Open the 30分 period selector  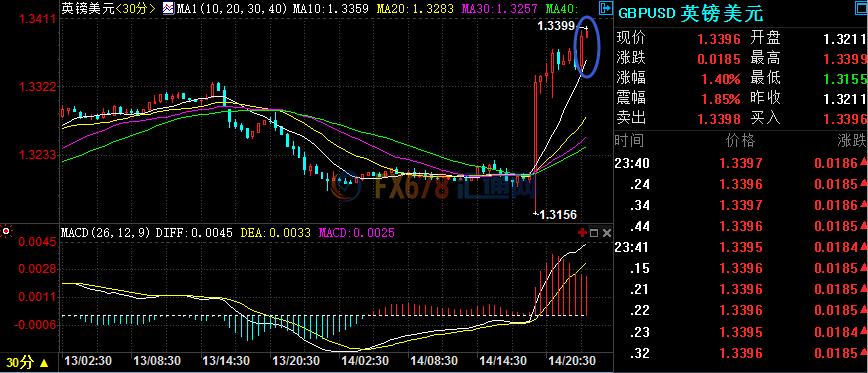pyautogui.click(x=27, y=362)
